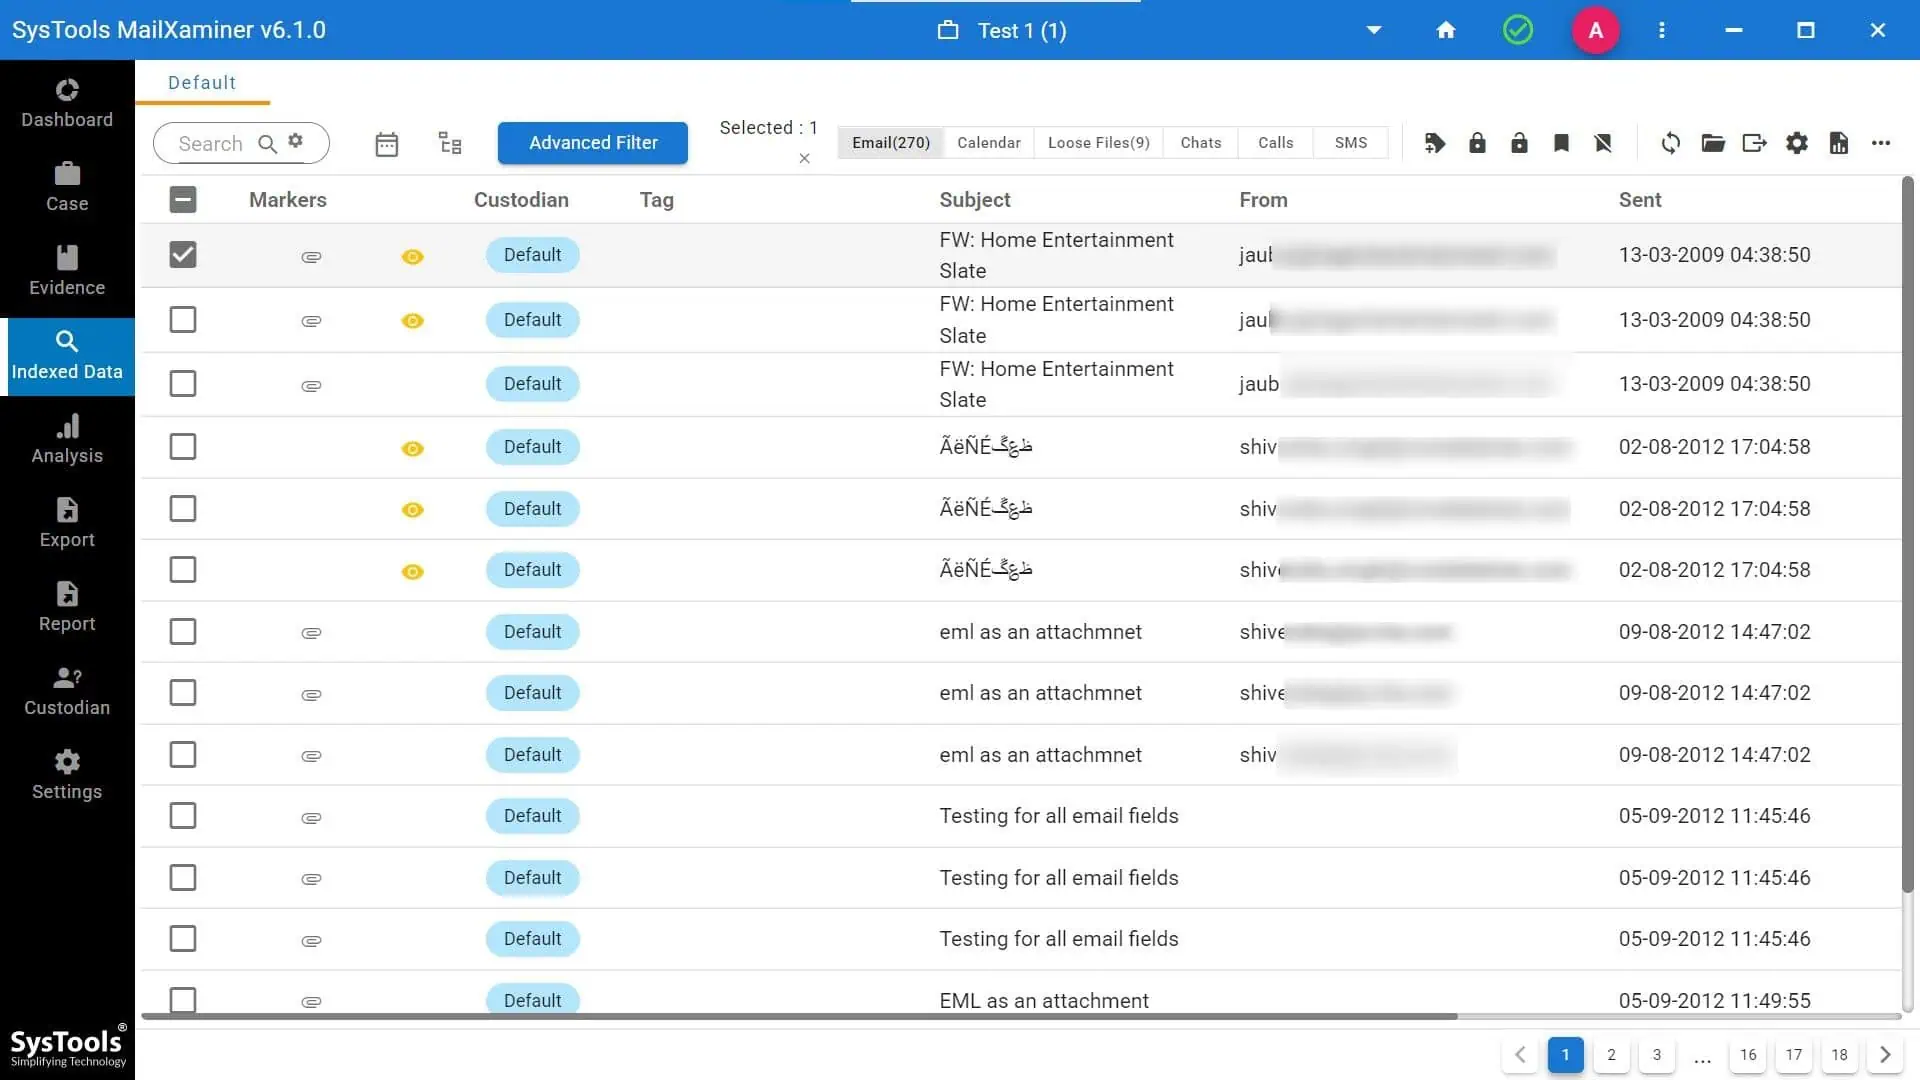
Task: Uncheck the first FW: Home Entertainment row
Action: 183,255
